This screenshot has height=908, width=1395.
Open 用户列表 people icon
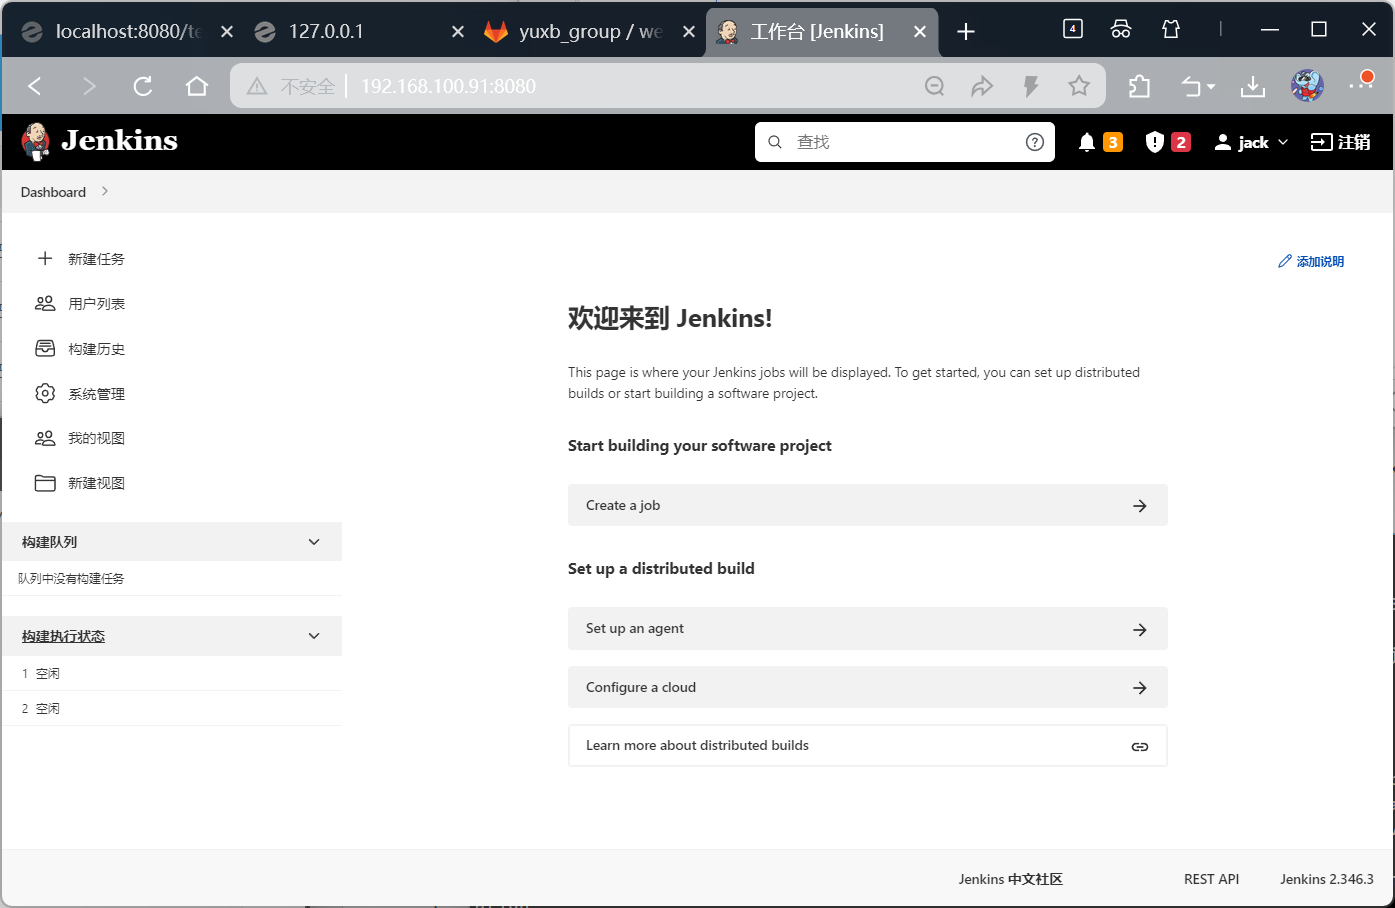(45, 303)
